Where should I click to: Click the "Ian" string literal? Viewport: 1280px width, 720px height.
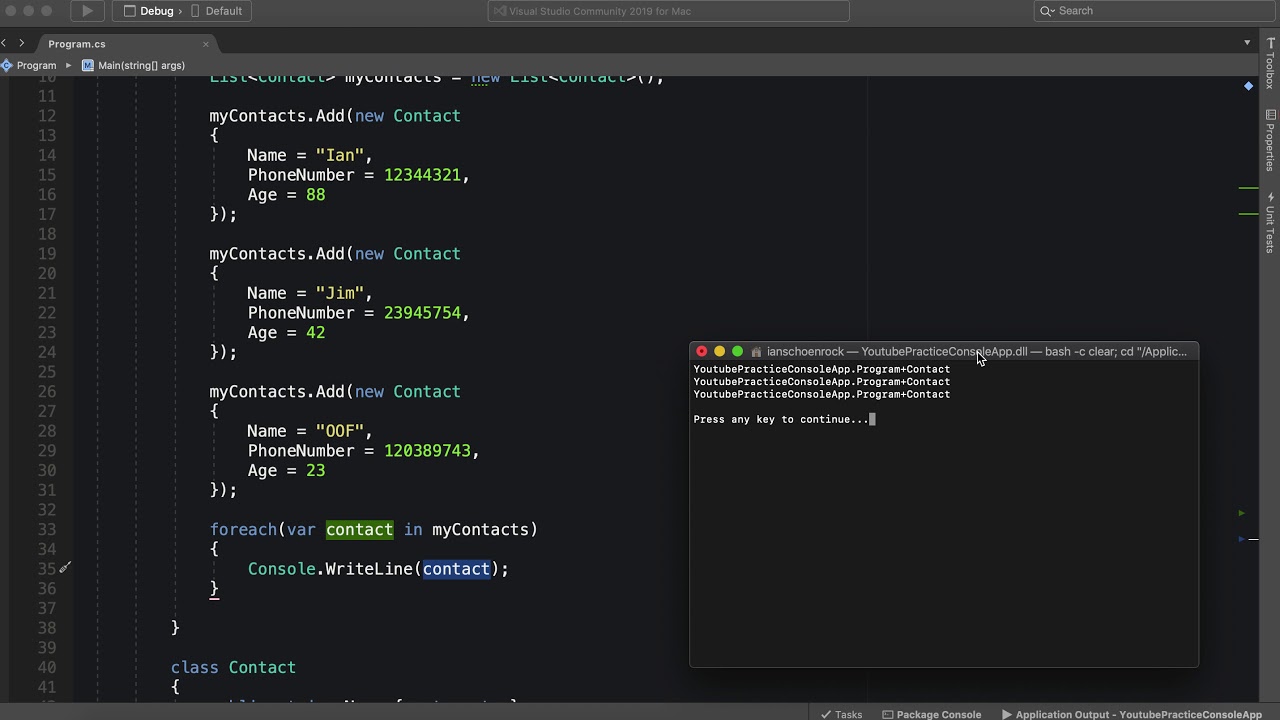(x=340, y=155)
